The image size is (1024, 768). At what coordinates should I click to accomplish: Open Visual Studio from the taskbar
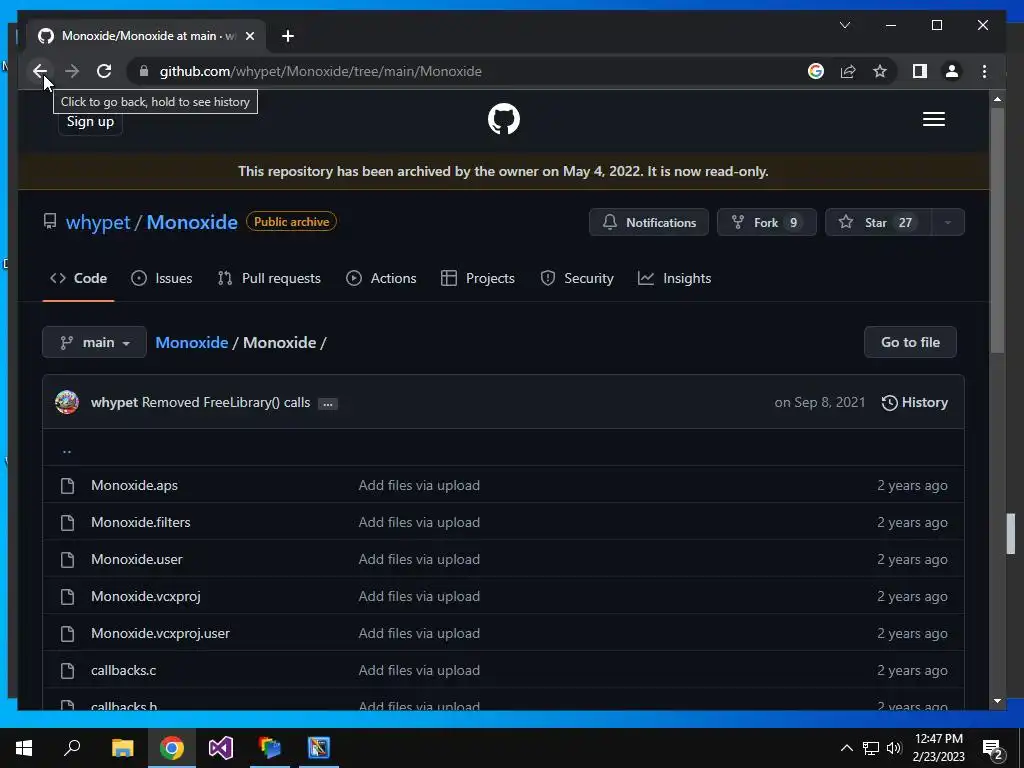220,748
